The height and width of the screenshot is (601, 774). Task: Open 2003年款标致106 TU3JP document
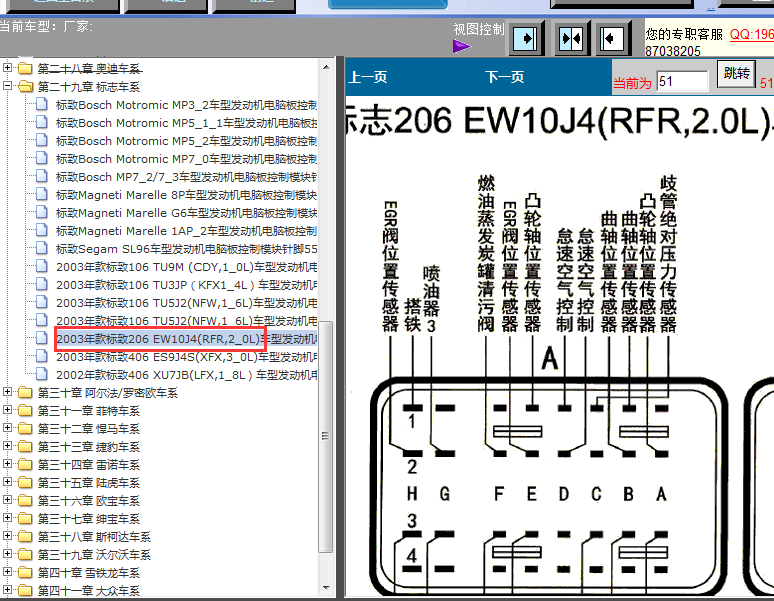tap(186, 285)
